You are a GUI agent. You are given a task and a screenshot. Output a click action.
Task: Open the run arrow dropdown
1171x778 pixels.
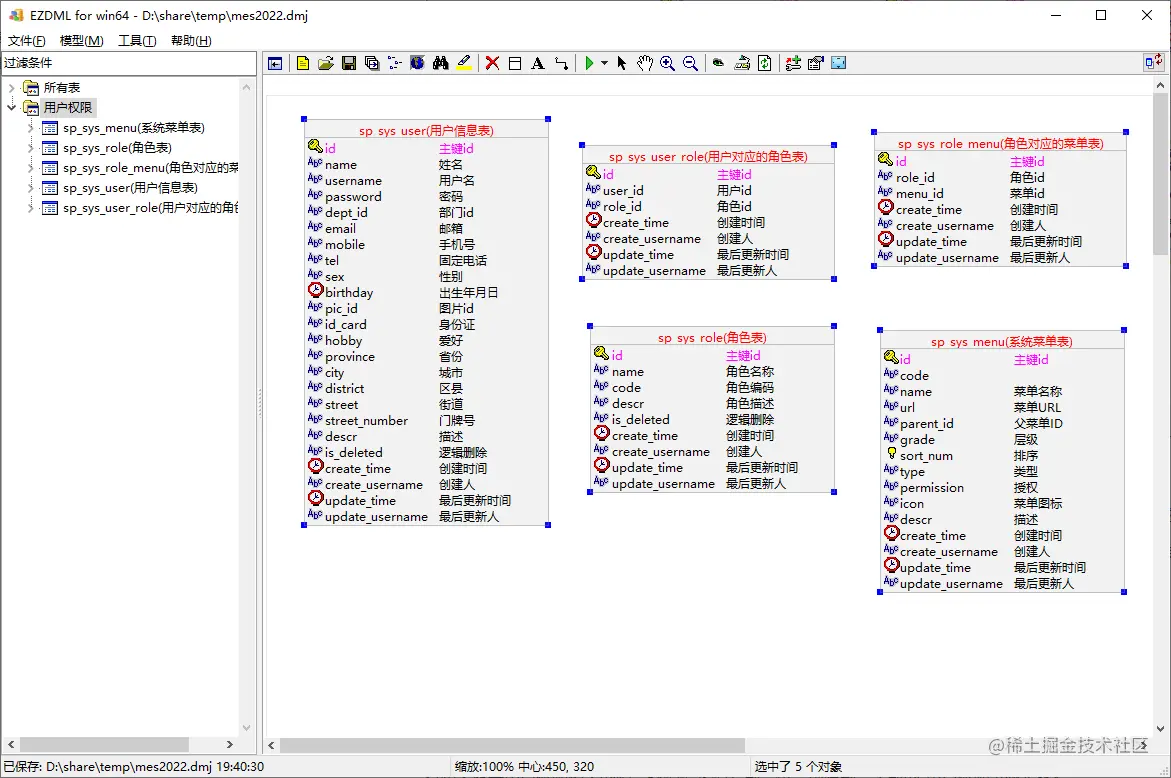(x=604, y=63)
